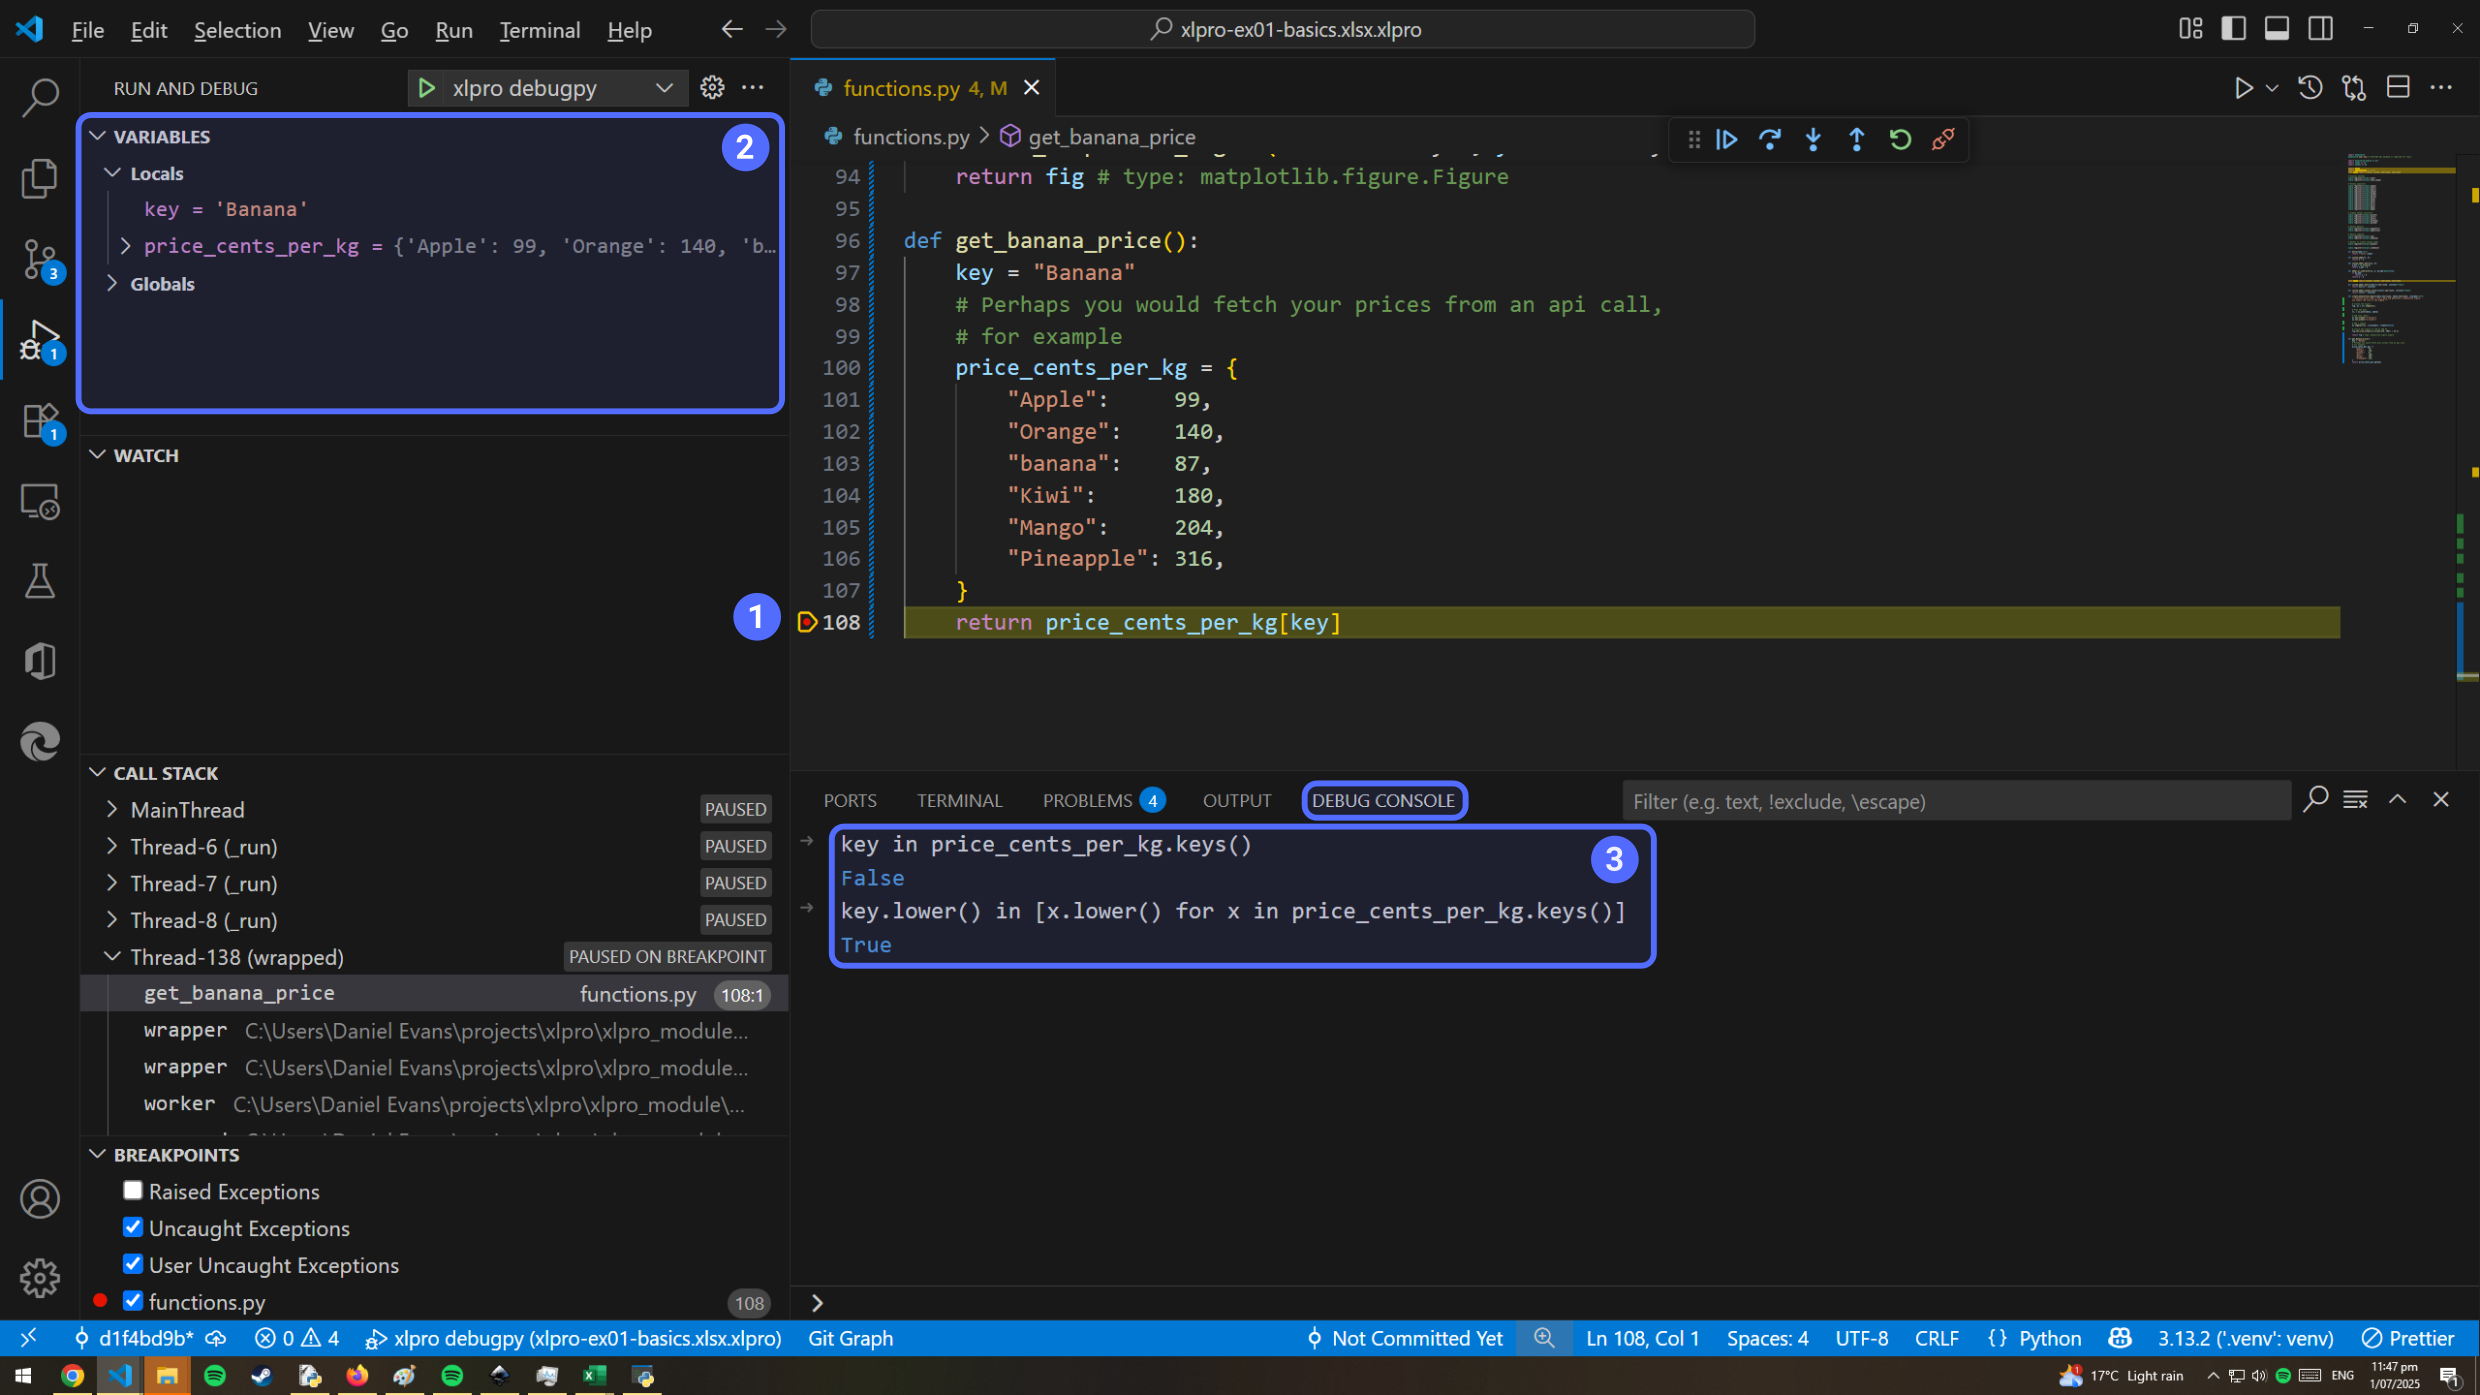2480x1395 pixels.
Task: Enable Raised Exceptions breakpoint
Action: 133,1190
